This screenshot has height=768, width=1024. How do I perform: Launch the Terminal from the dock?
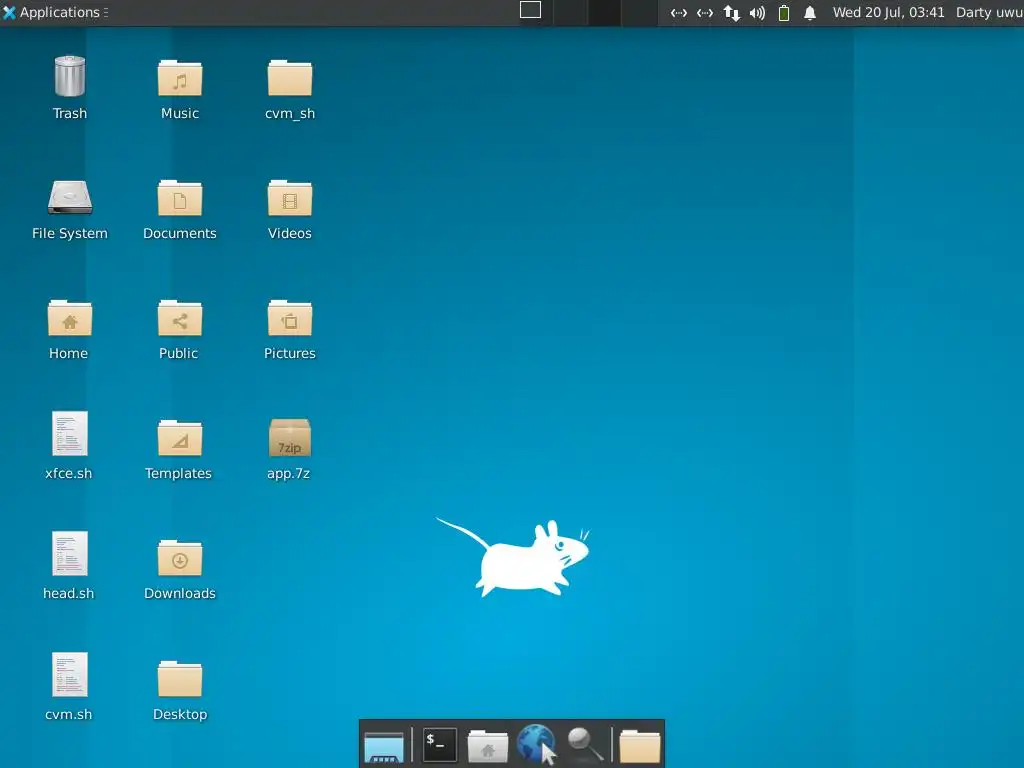(439, 744)
